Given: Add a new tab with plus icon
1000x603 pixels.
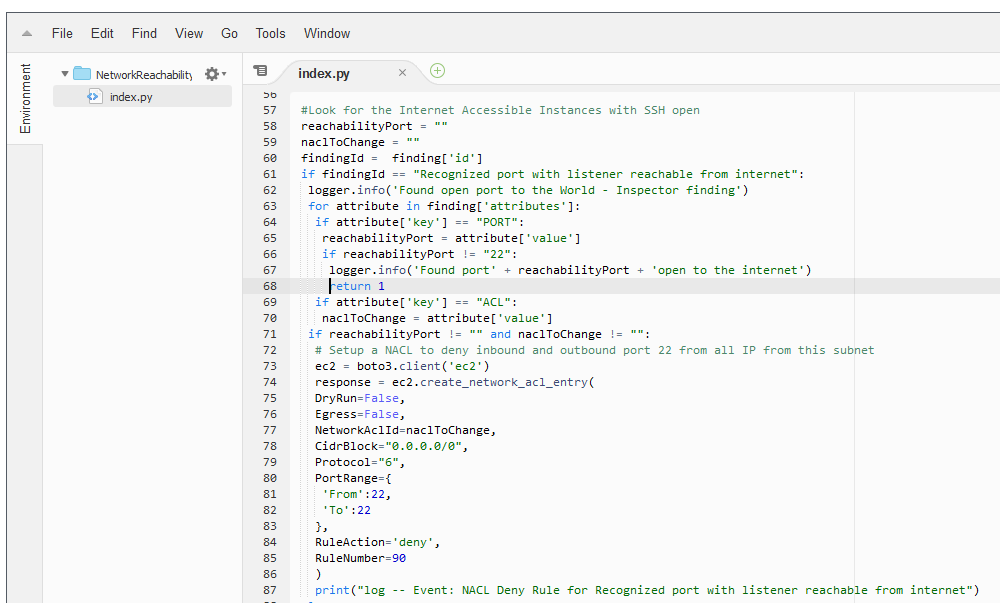Looking at the screenshot, I should coord(438,71).
